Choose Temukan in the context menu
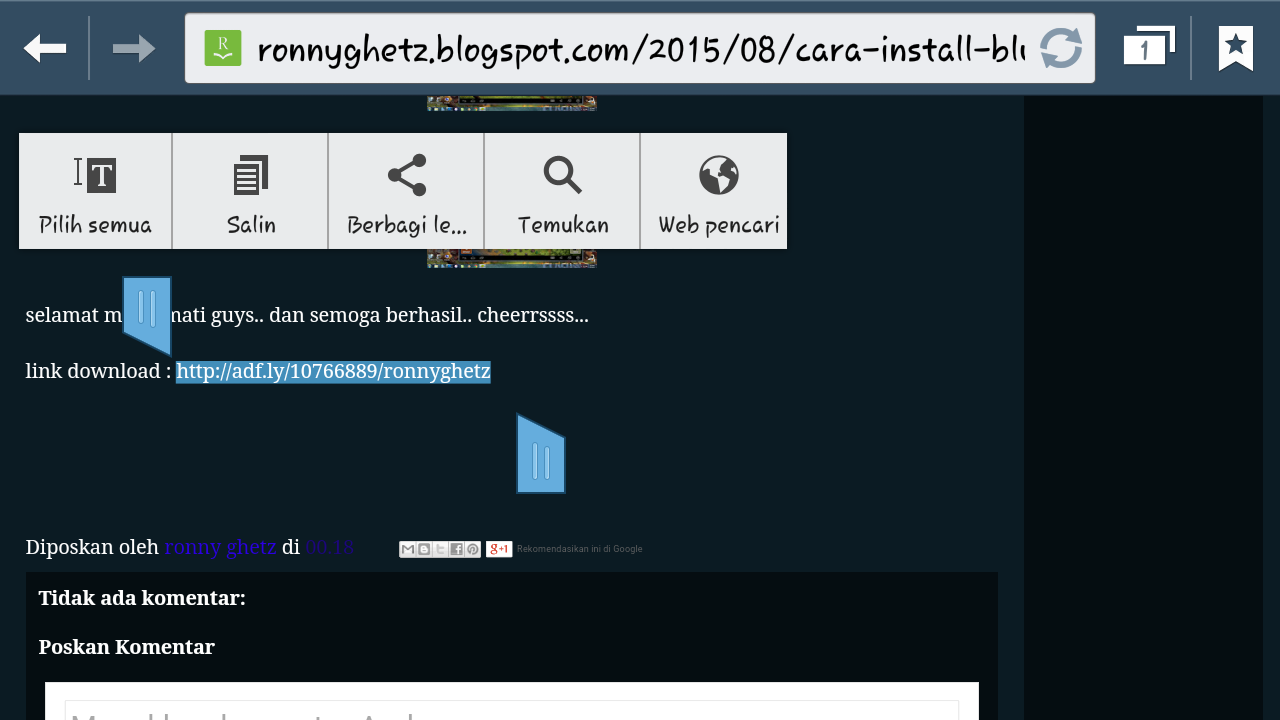 (x=561, y=224)
